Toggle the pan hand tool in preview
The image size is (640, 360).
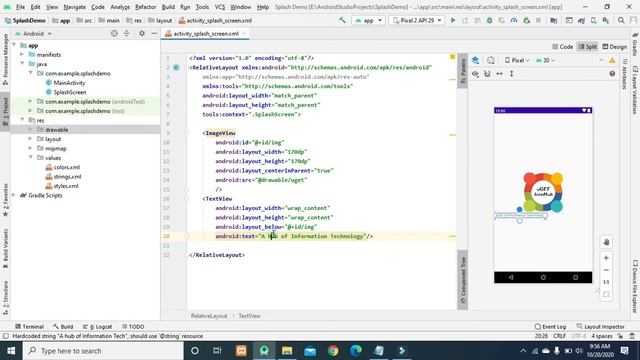click(606, 242)
